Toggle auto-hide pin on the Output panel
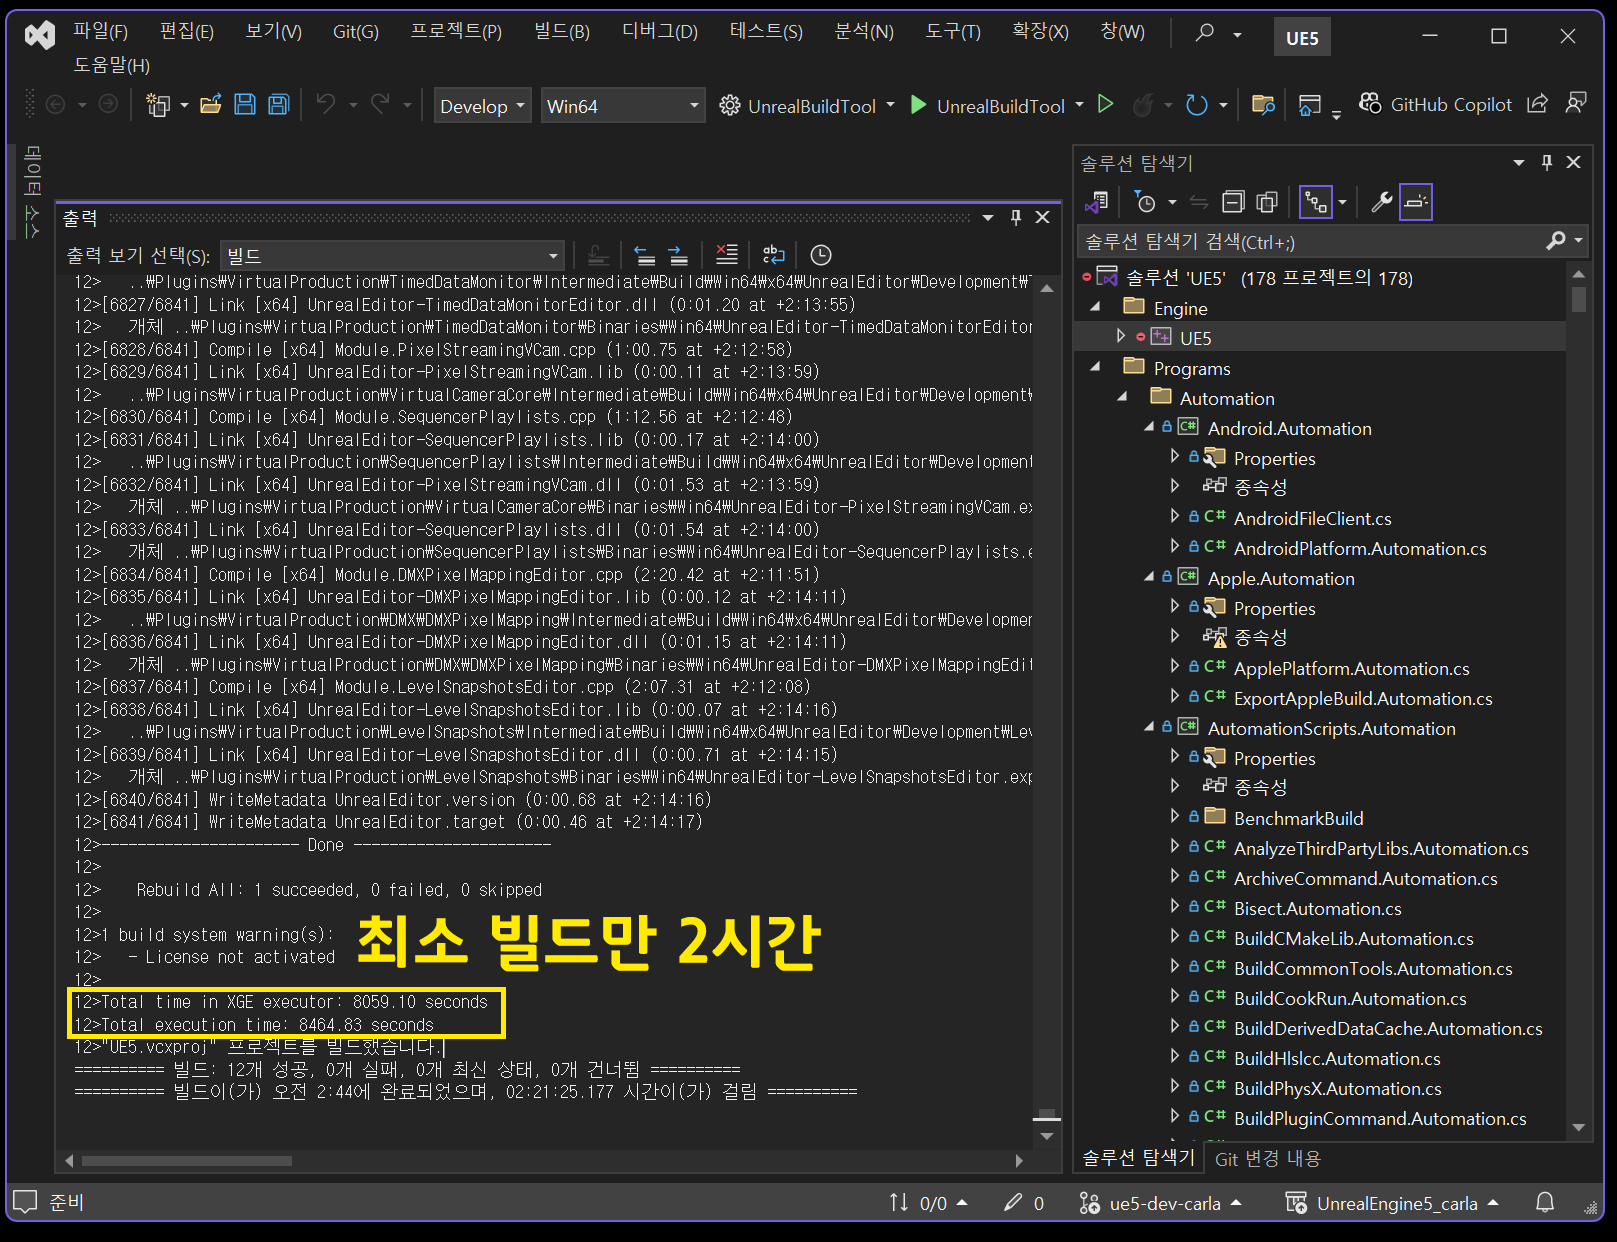The width and height of the screenshot is (1617, 1242). click(1016, 217)
